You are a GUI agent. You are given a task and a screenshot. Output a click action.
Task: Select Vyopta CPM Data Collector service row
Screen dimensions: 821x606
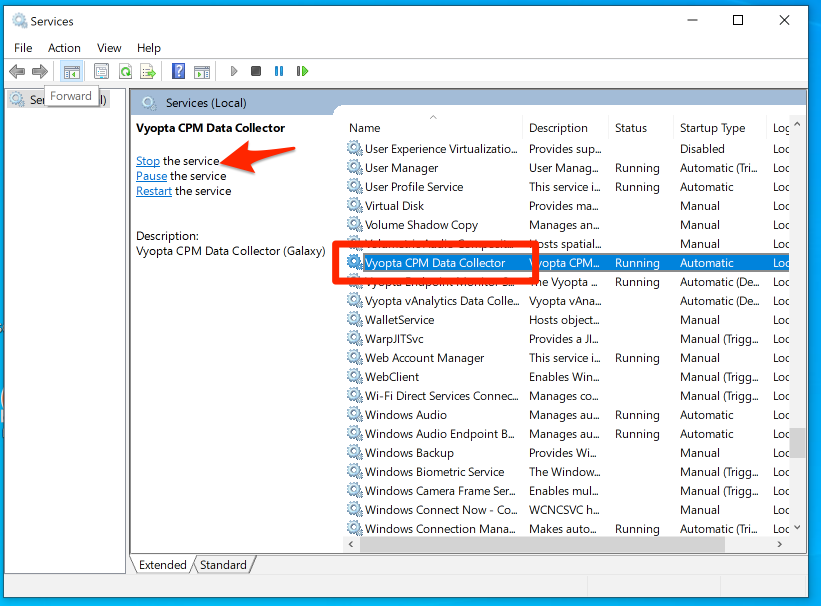coord(568,263)
